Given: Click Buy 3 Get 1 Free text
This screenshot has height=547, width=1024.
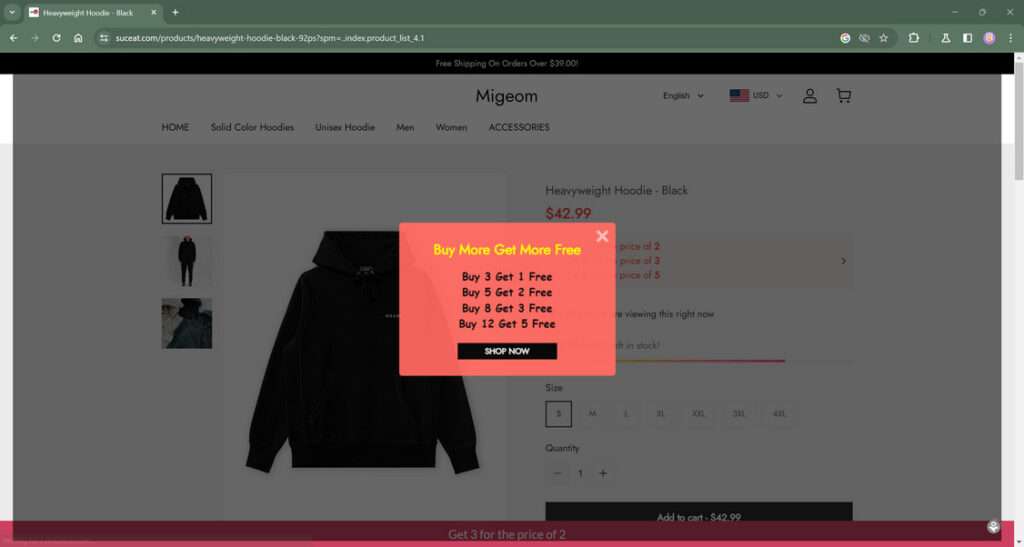Looking at the screenshot, I should (x=507, y=277).
